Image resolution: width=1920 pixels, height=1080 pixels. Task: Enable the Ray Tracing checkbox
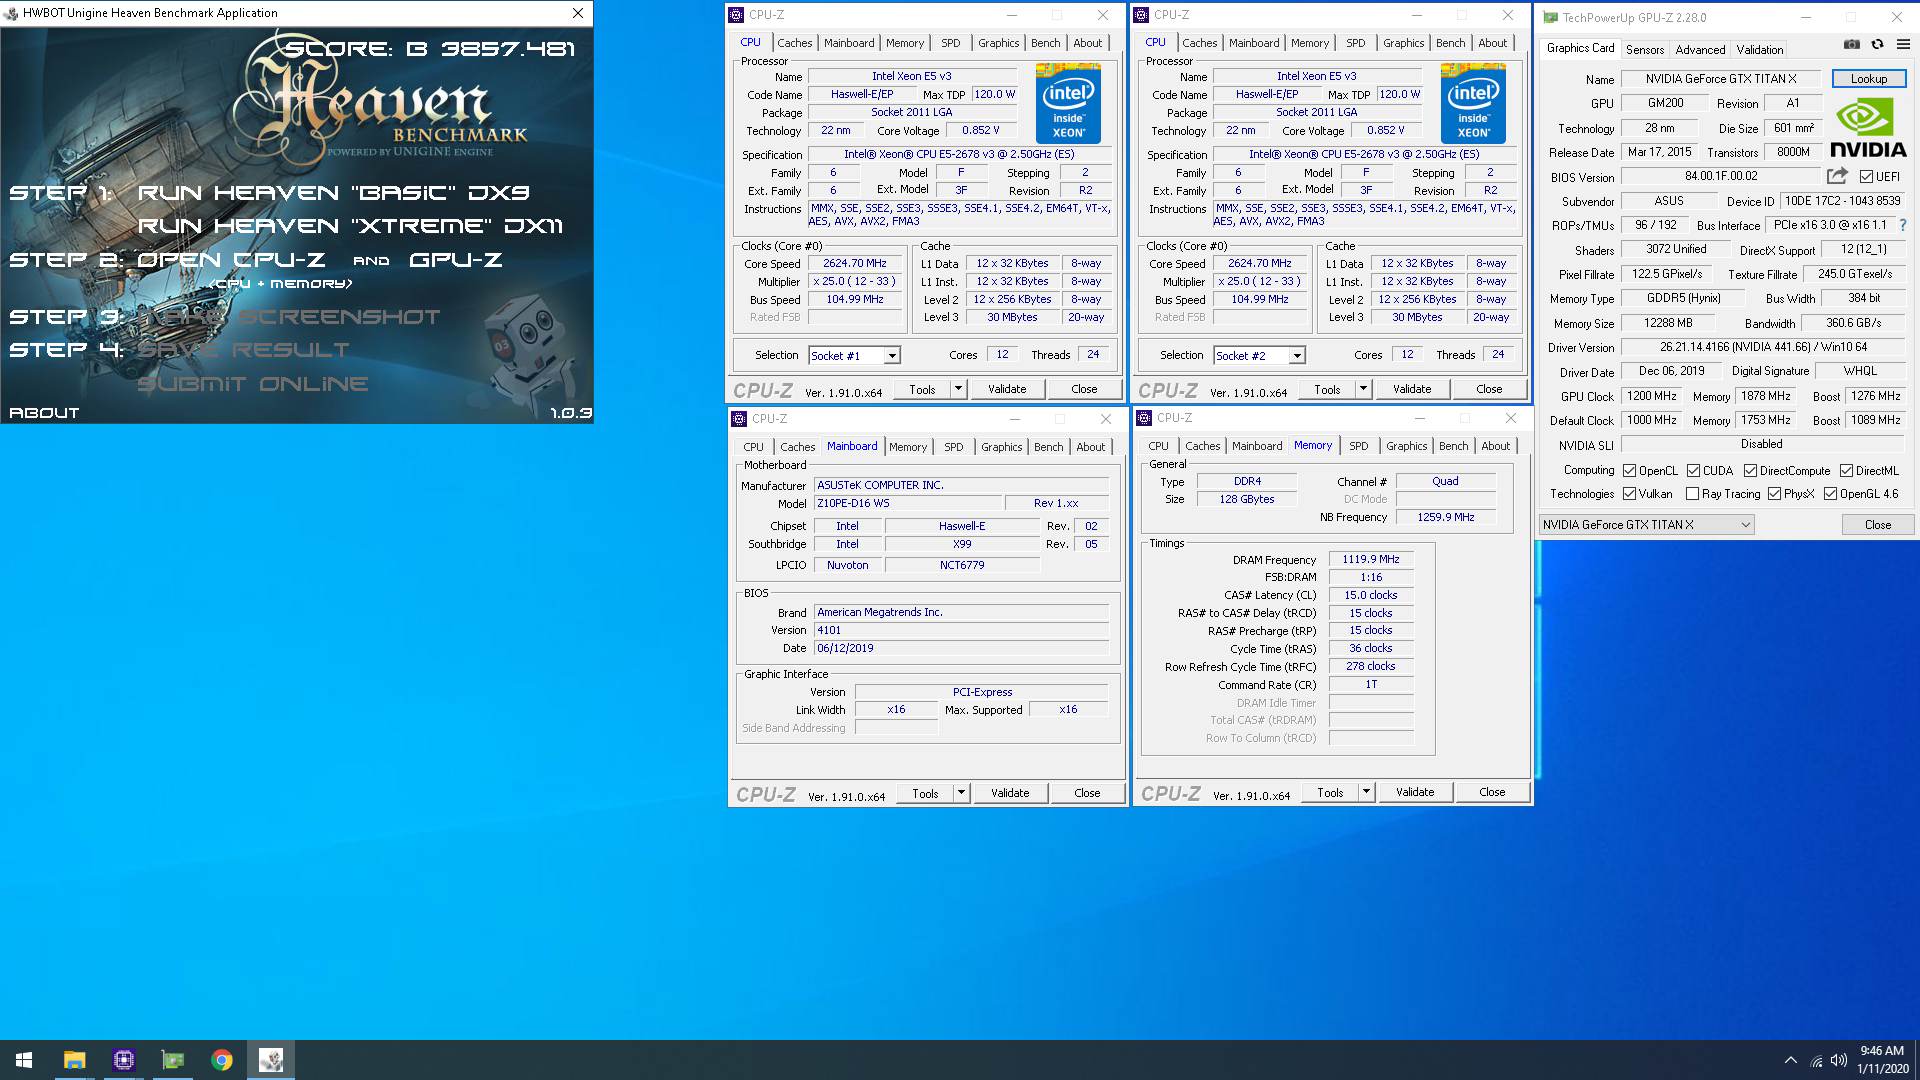click(x=1692, y=494)
